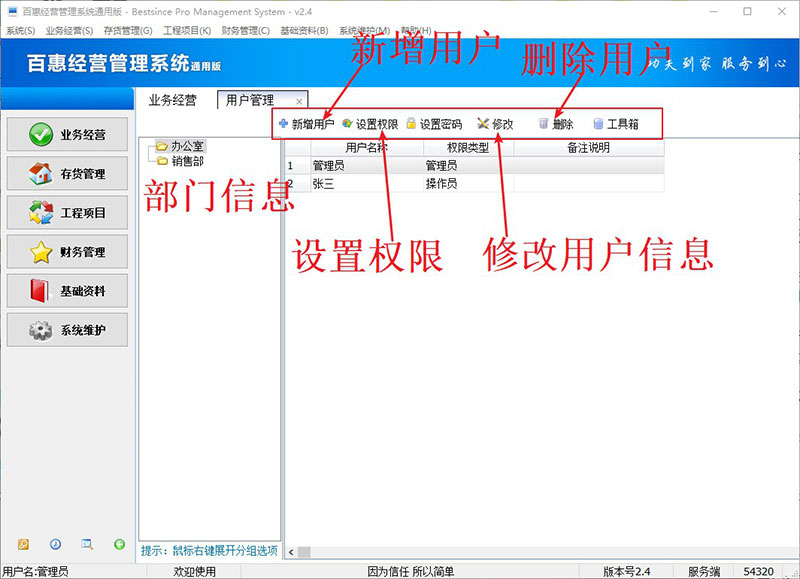Click the orange key icon in the bottom-left panel
800x579 pixels.
23,544
